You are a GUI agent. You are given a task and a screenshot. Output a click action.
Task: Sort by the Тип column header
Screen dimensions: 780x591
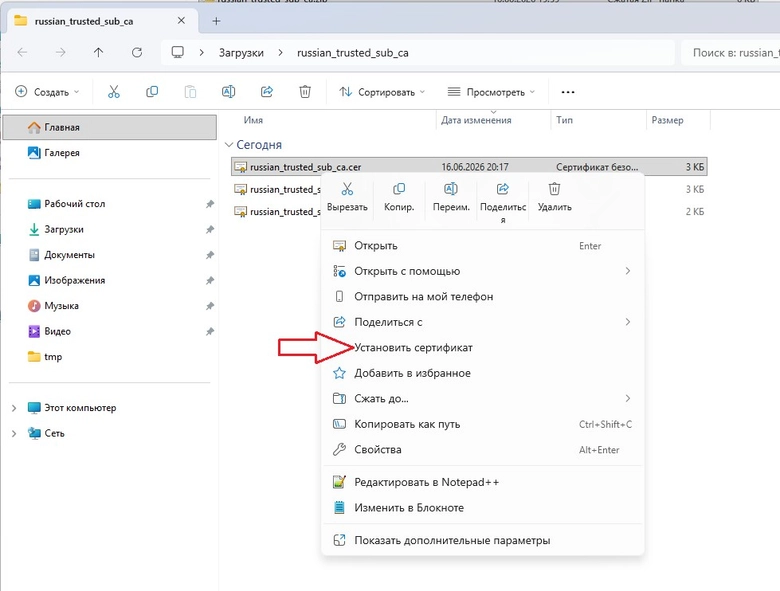(x=599, y=120)
